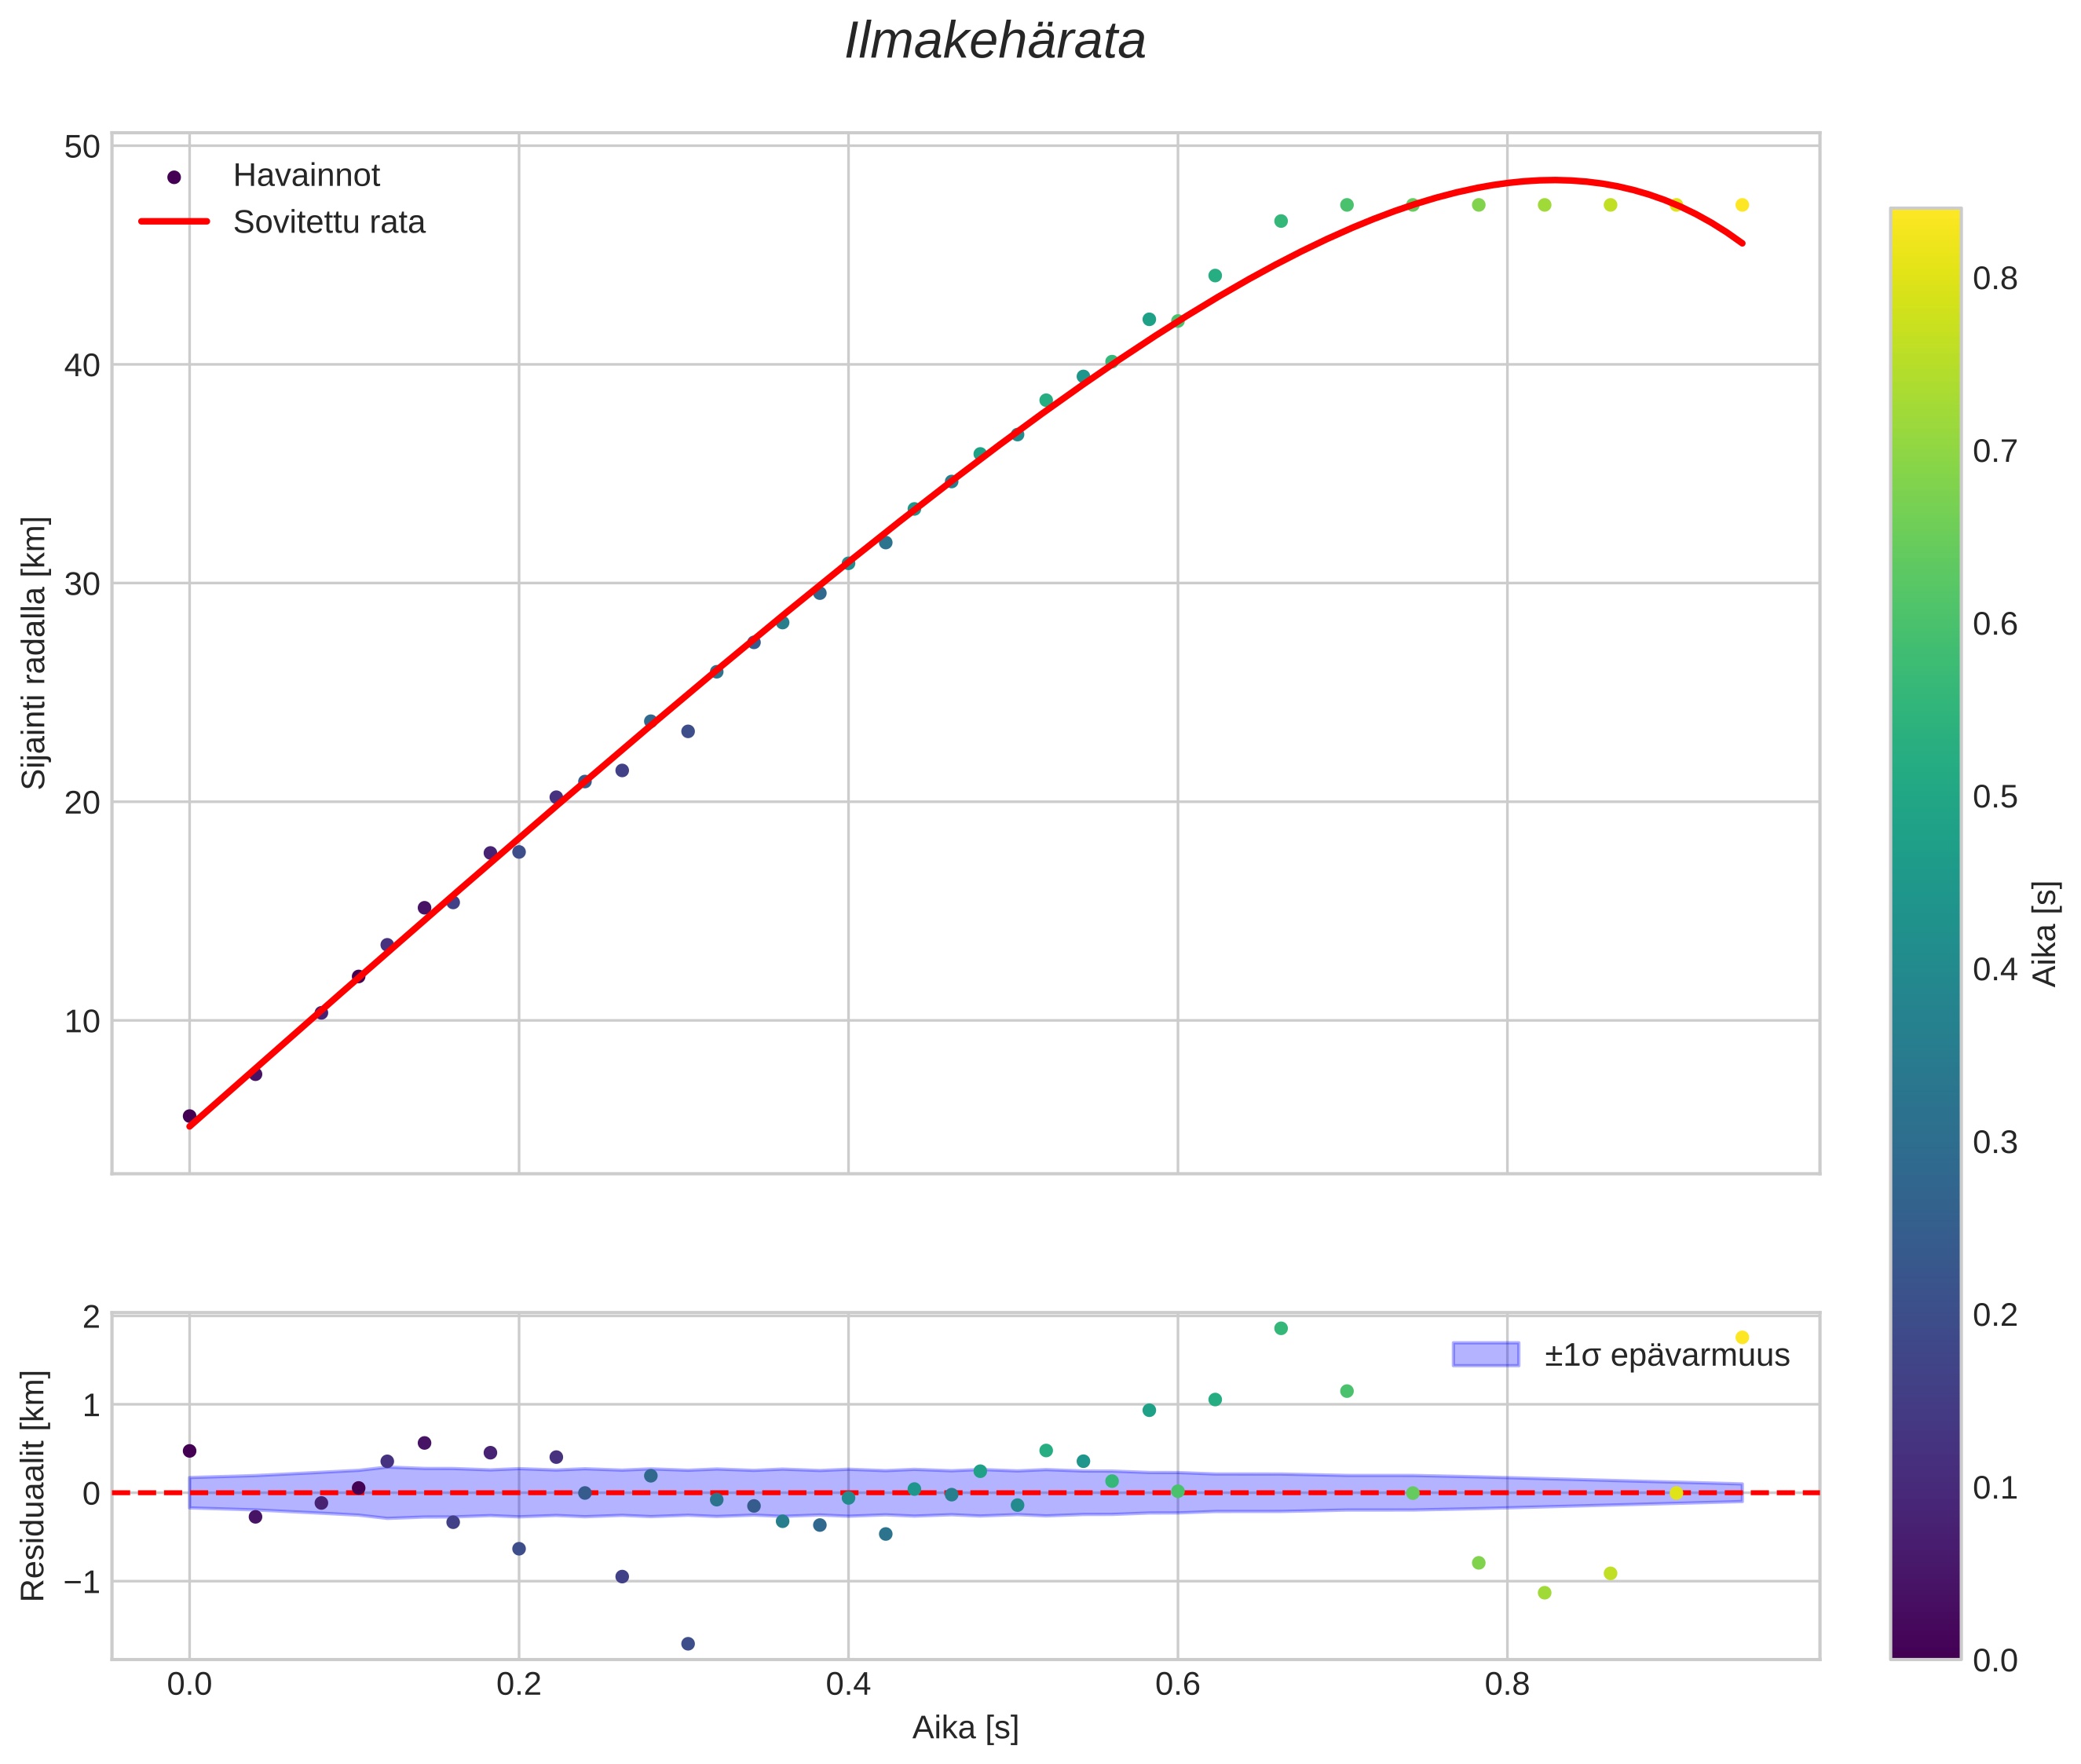
Task: Click the Havainnot legend marker dot
Action: (x=174, y=177)
